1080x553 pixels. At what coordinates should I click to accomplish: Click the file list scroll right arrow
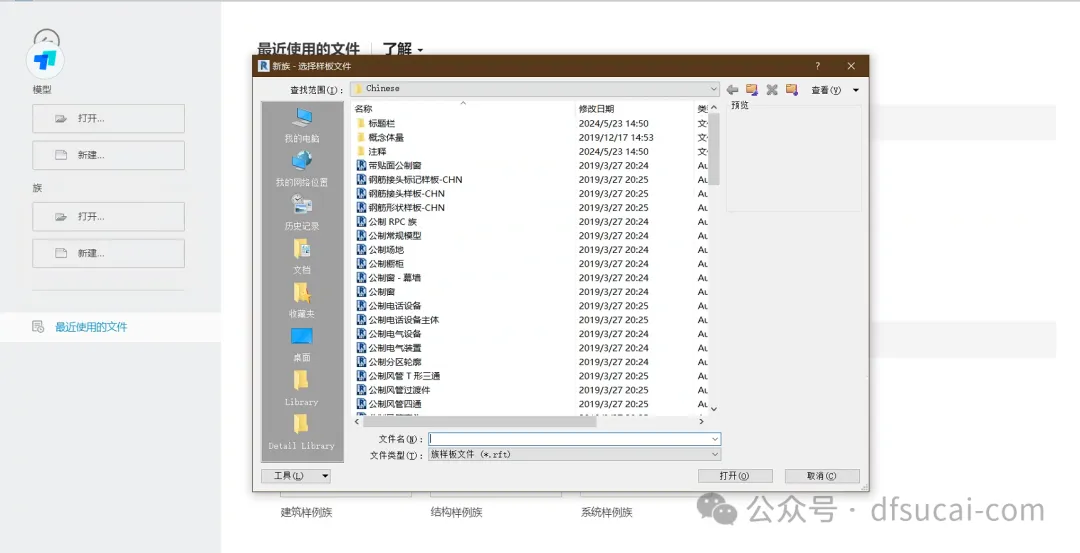click(x=701, y=421)
